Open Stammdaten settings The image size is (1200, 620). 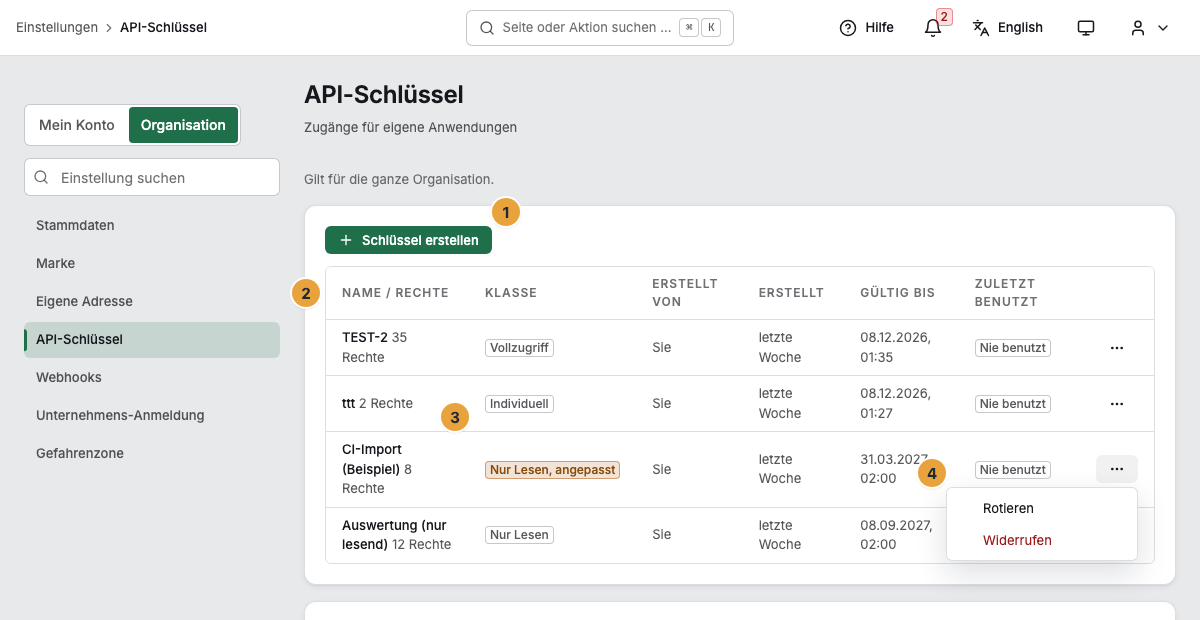(152, 225)
